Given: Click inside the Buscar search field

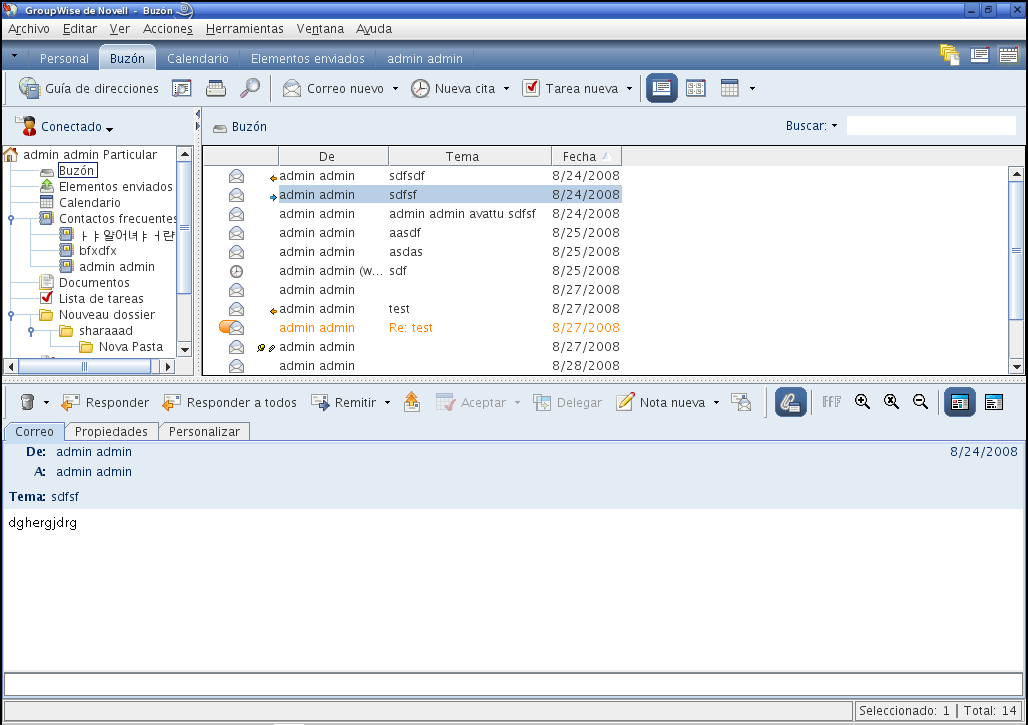Looking at the screenshot, I should click(931, 125).
